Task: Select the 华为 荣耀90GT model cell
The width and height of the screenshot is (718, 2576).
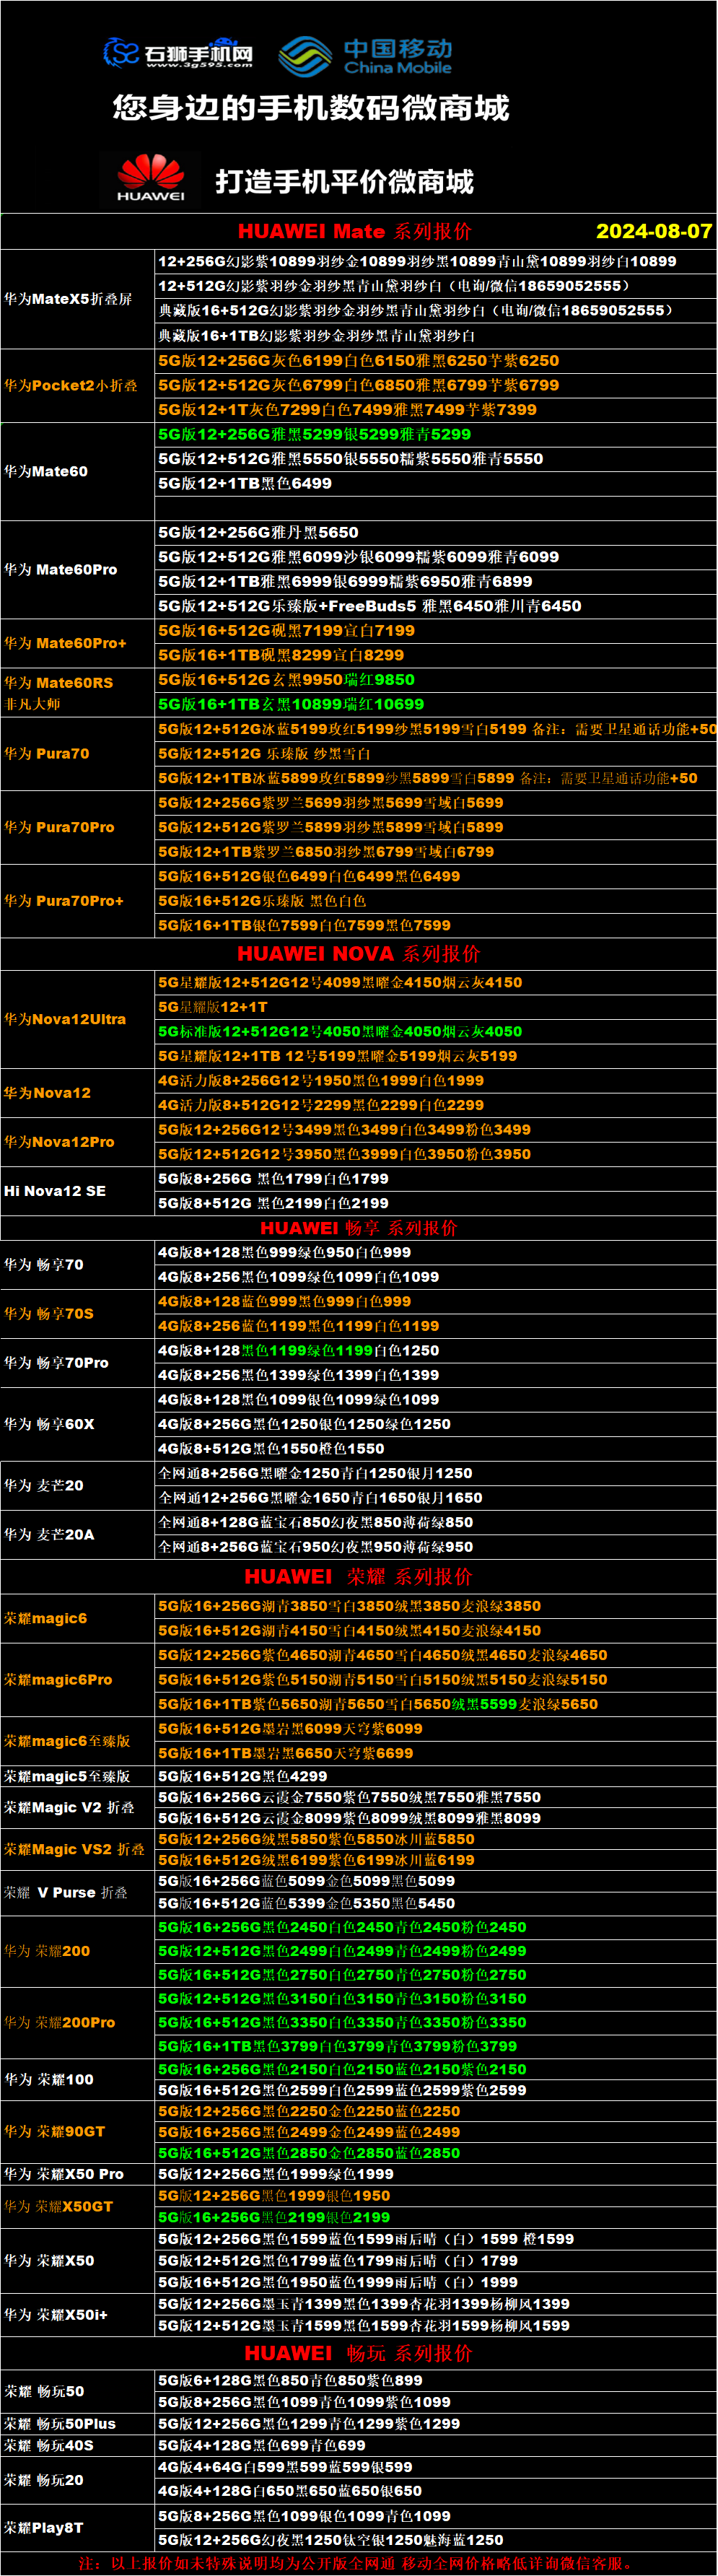Action: tap(78, 2132)
